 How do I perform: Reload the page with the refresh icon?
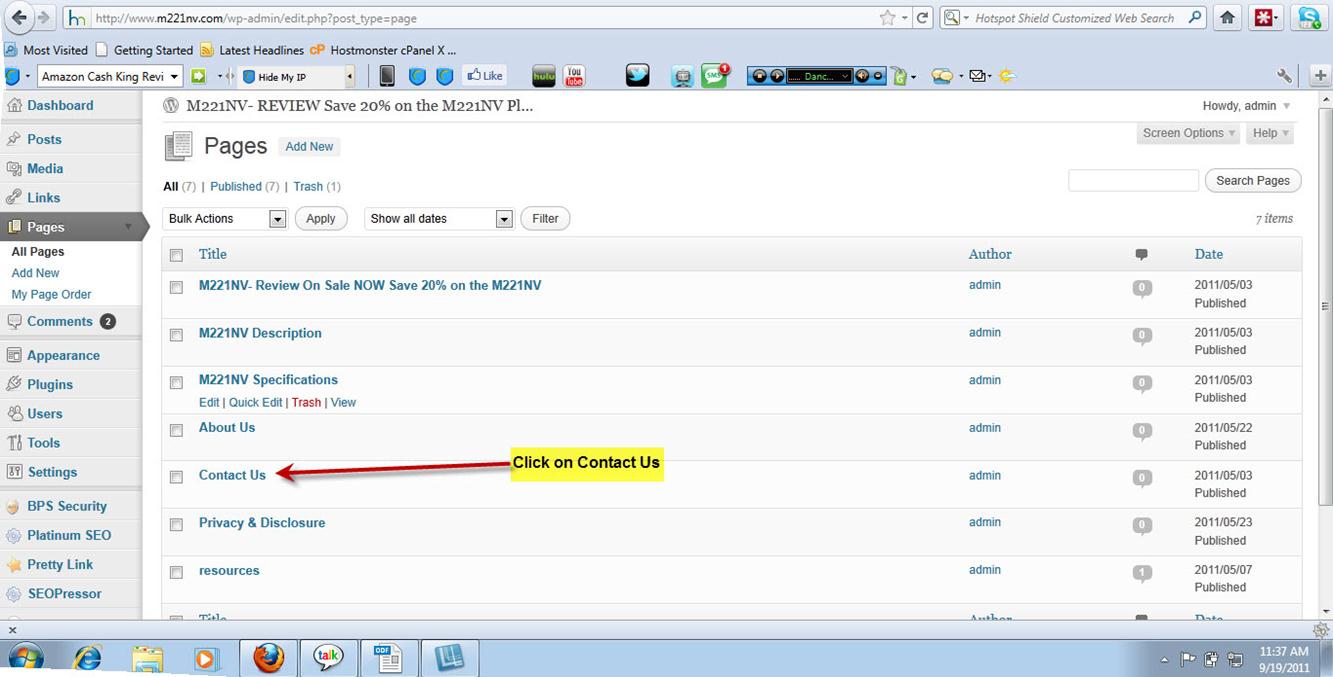click(x=923, y=18)
